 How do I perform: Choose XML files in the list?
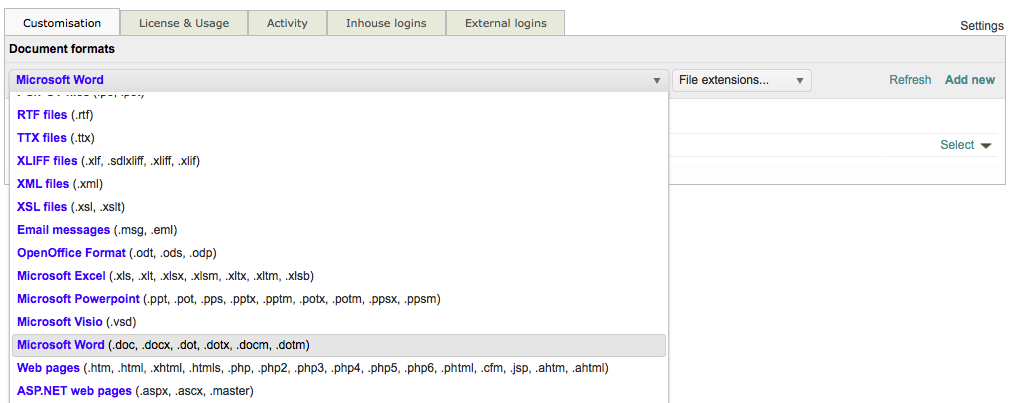point(60,184)
